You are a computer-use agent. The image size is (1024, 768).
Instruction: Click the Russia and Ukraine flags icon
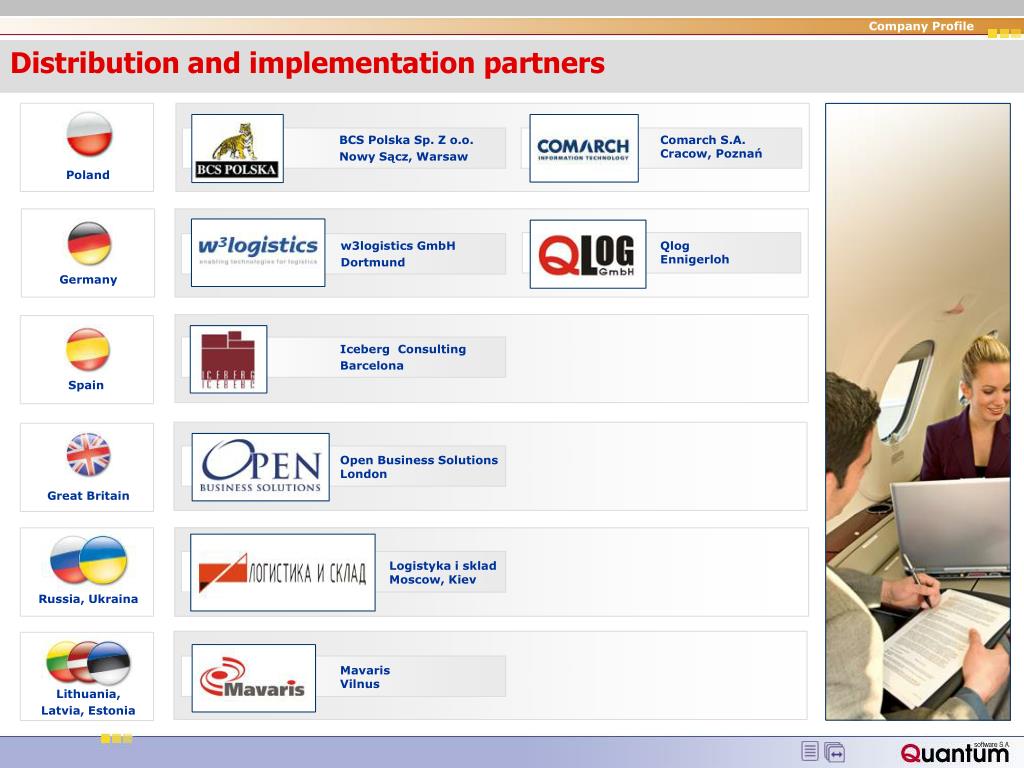tap(89, 560)
